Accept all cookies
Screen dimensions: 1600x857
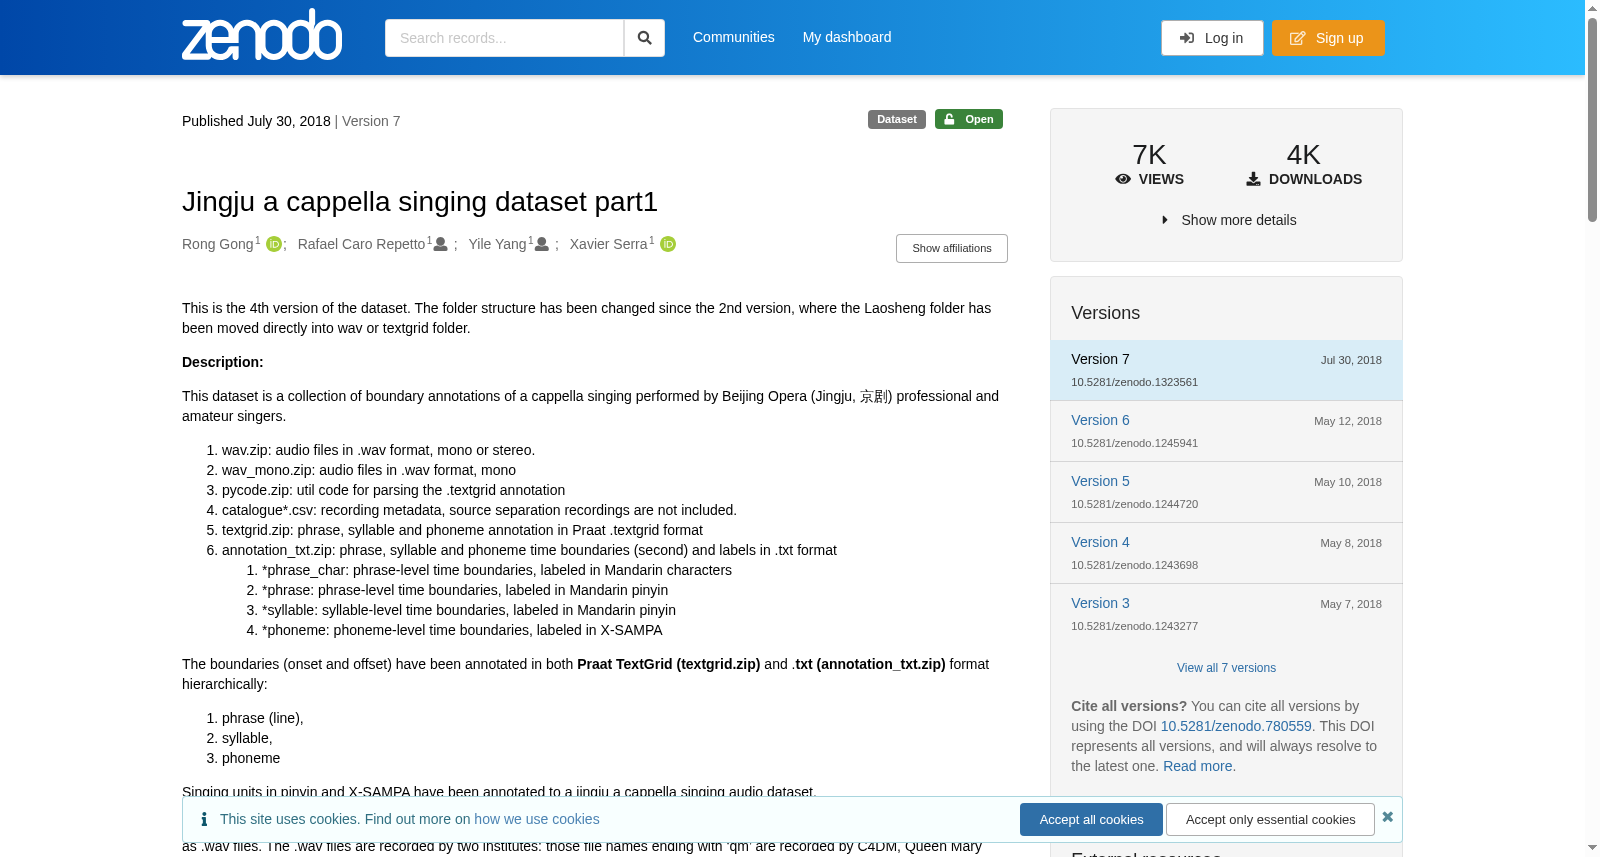[x=1091, y=819]
